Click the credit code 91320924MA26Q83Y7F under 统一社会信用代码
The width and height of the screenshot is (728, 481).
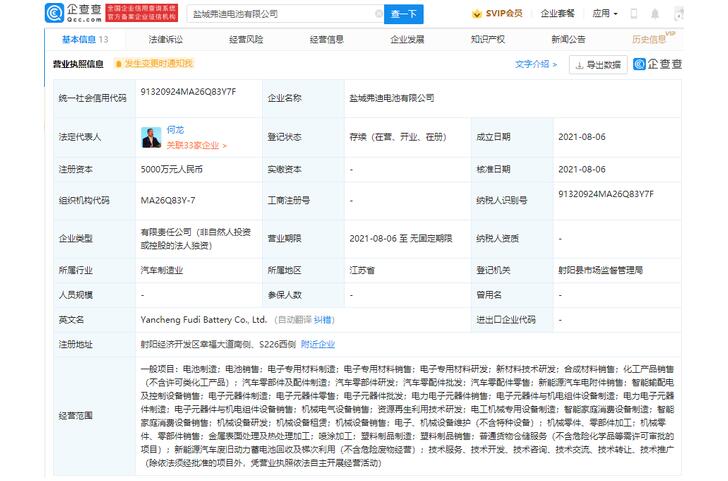(x=188, y=91)
